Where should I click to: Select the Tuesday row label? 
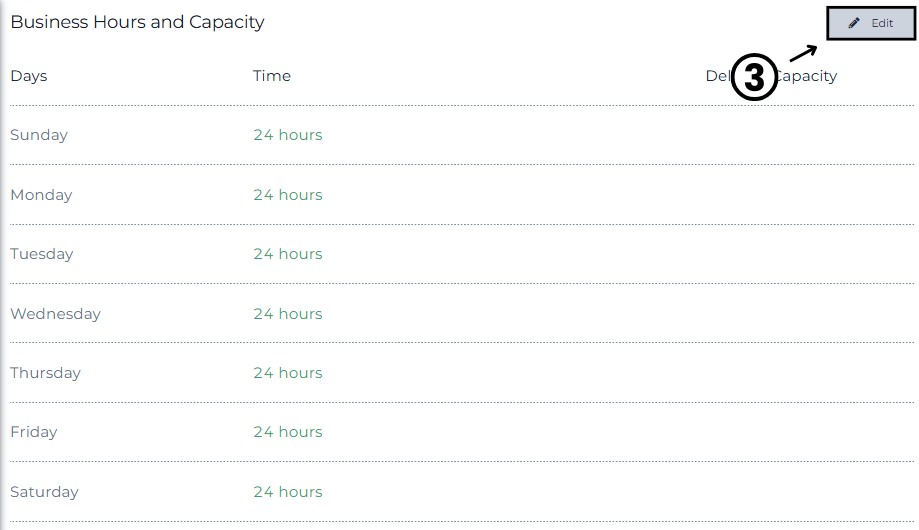pos(42,254)
